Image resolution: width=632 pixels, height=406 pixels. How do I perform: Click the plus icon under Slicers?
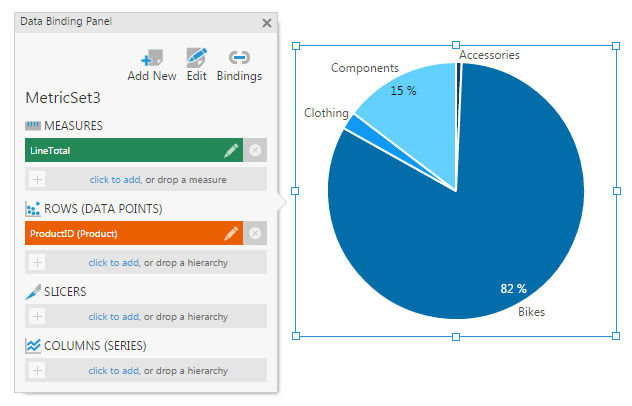[x=37, y=316]
